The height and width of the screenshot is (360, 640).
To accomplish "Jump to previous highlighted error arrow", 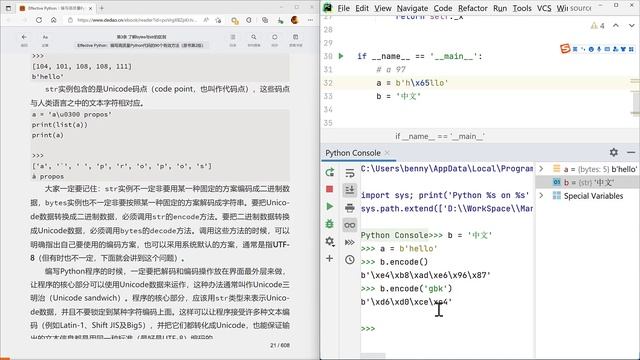I will click(616, 26).
